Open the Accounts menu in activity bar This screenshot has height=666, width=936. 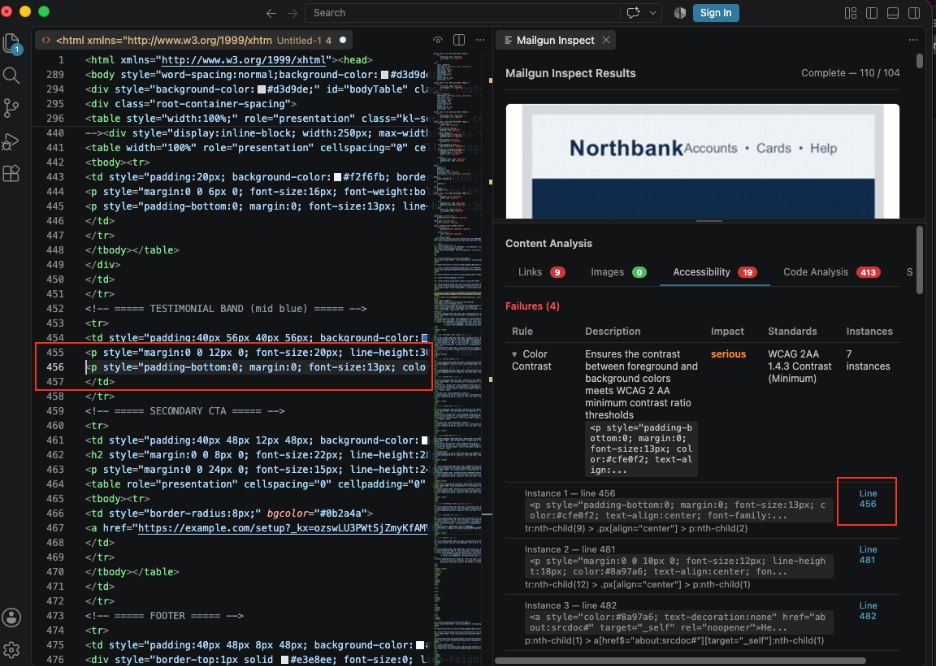point(11,618)
